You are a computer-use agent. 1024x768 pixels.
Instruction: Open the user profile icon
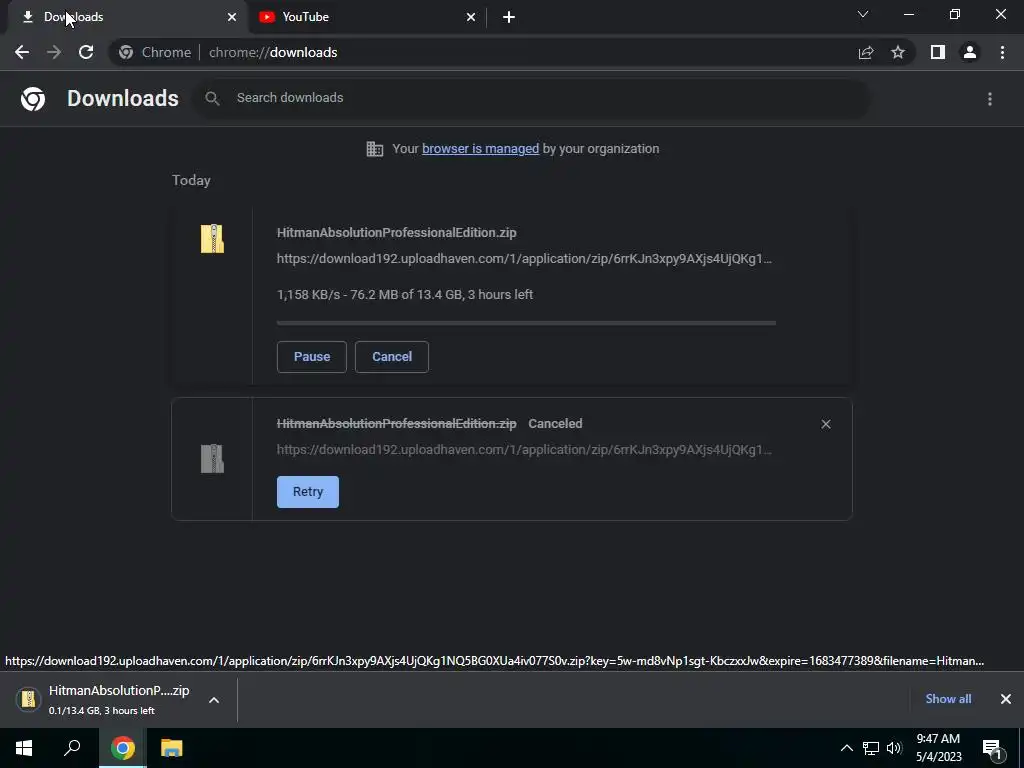click(970, 52)
